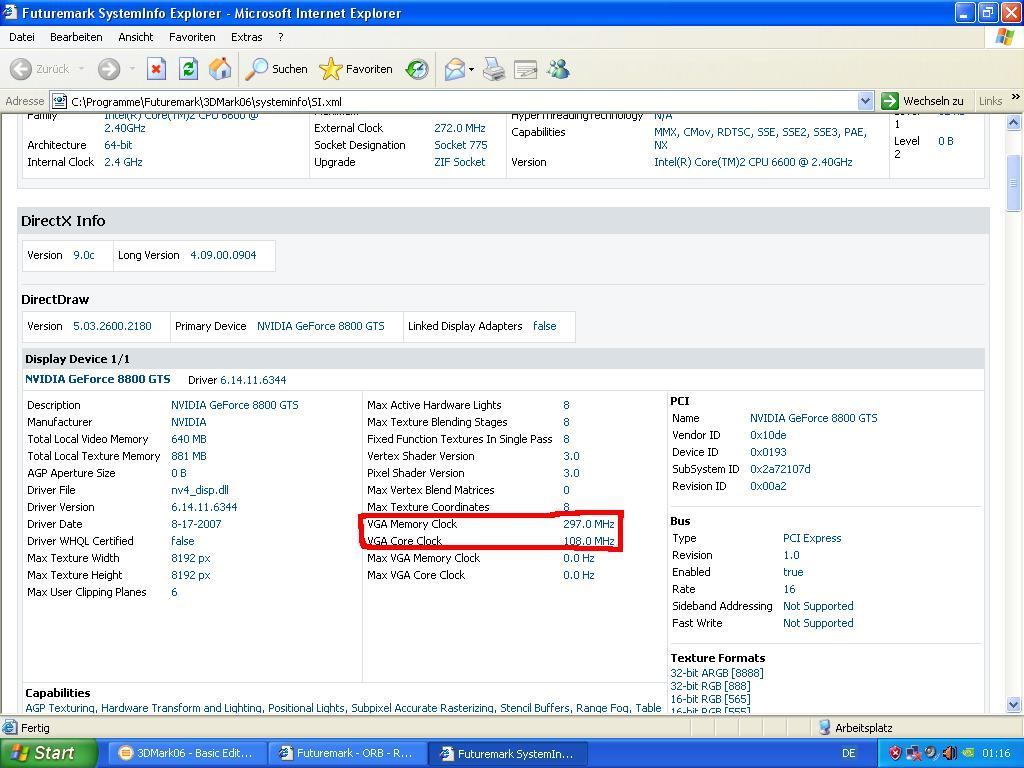Click the vertical scrollbar down arrow

tap(1014, 705)
